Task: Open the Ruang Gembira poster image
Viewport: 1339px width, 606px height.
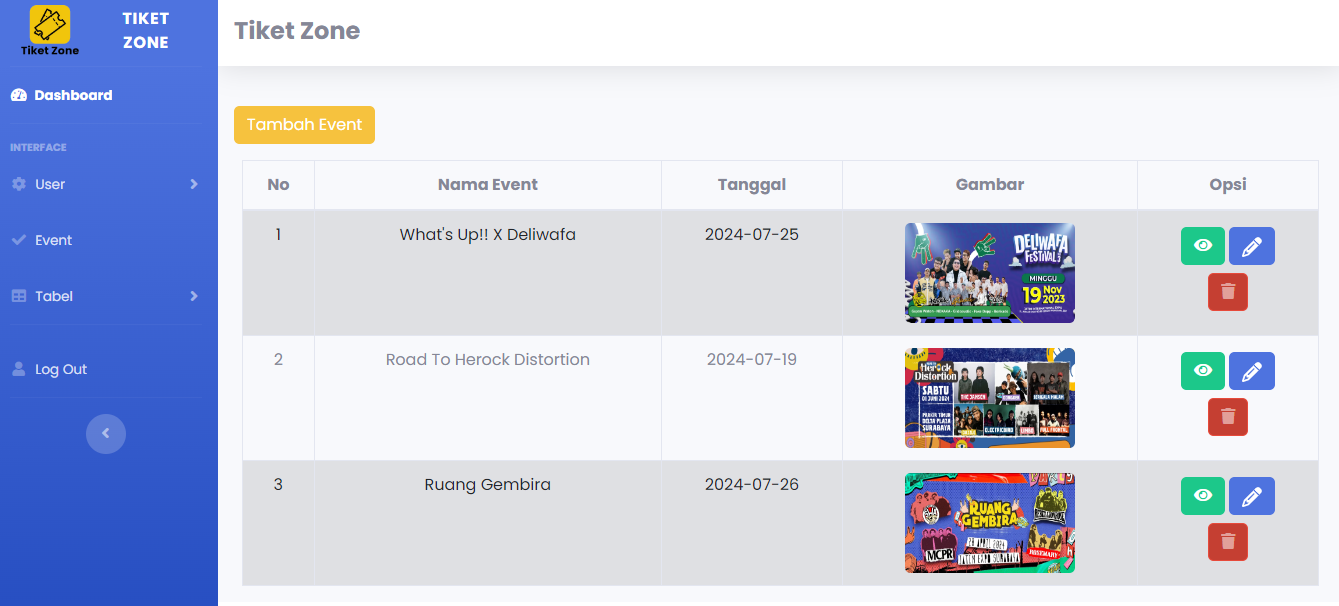Action: click(989, 523)
